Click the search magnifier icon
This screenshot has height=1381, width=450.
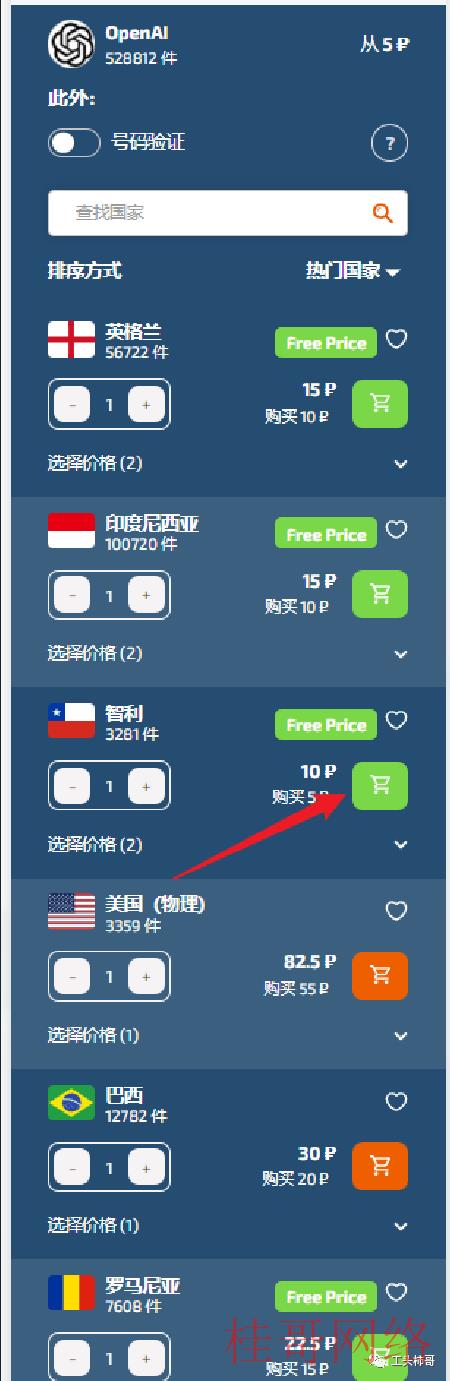[x=382, y=212]
